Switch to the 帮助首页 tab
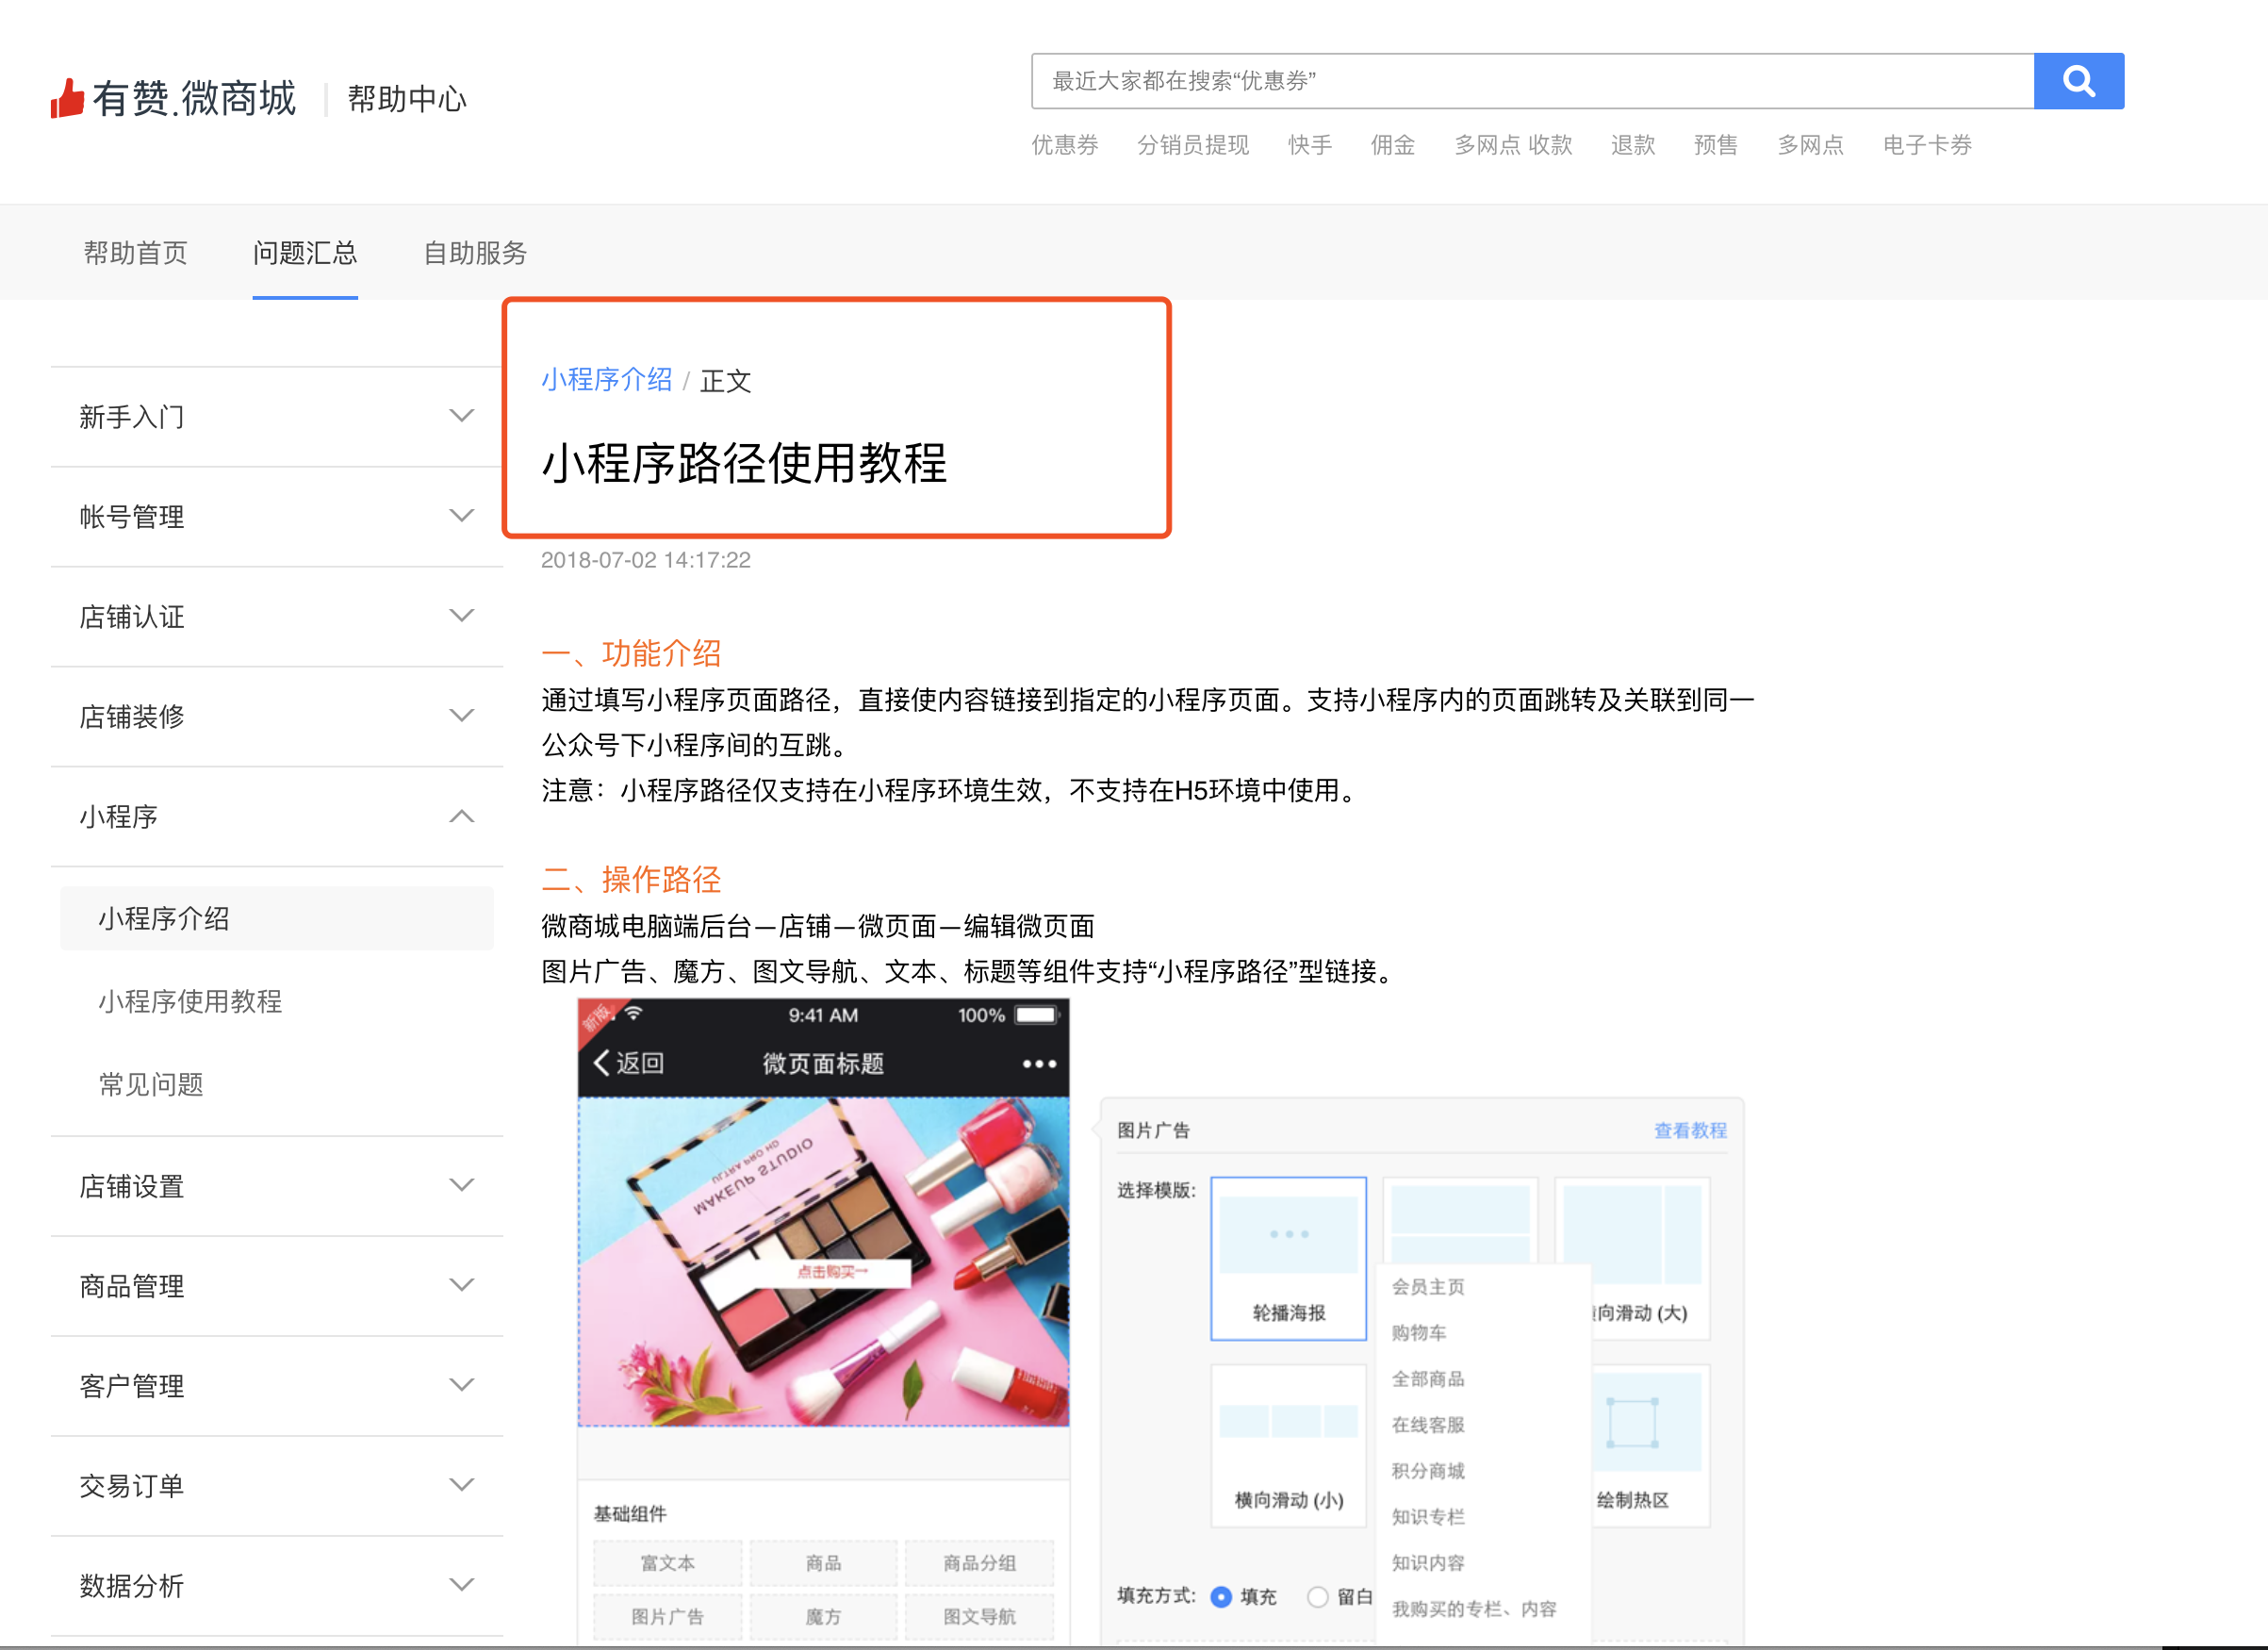The width and height of the screenshot is (2268, 1650). [135, 253]
